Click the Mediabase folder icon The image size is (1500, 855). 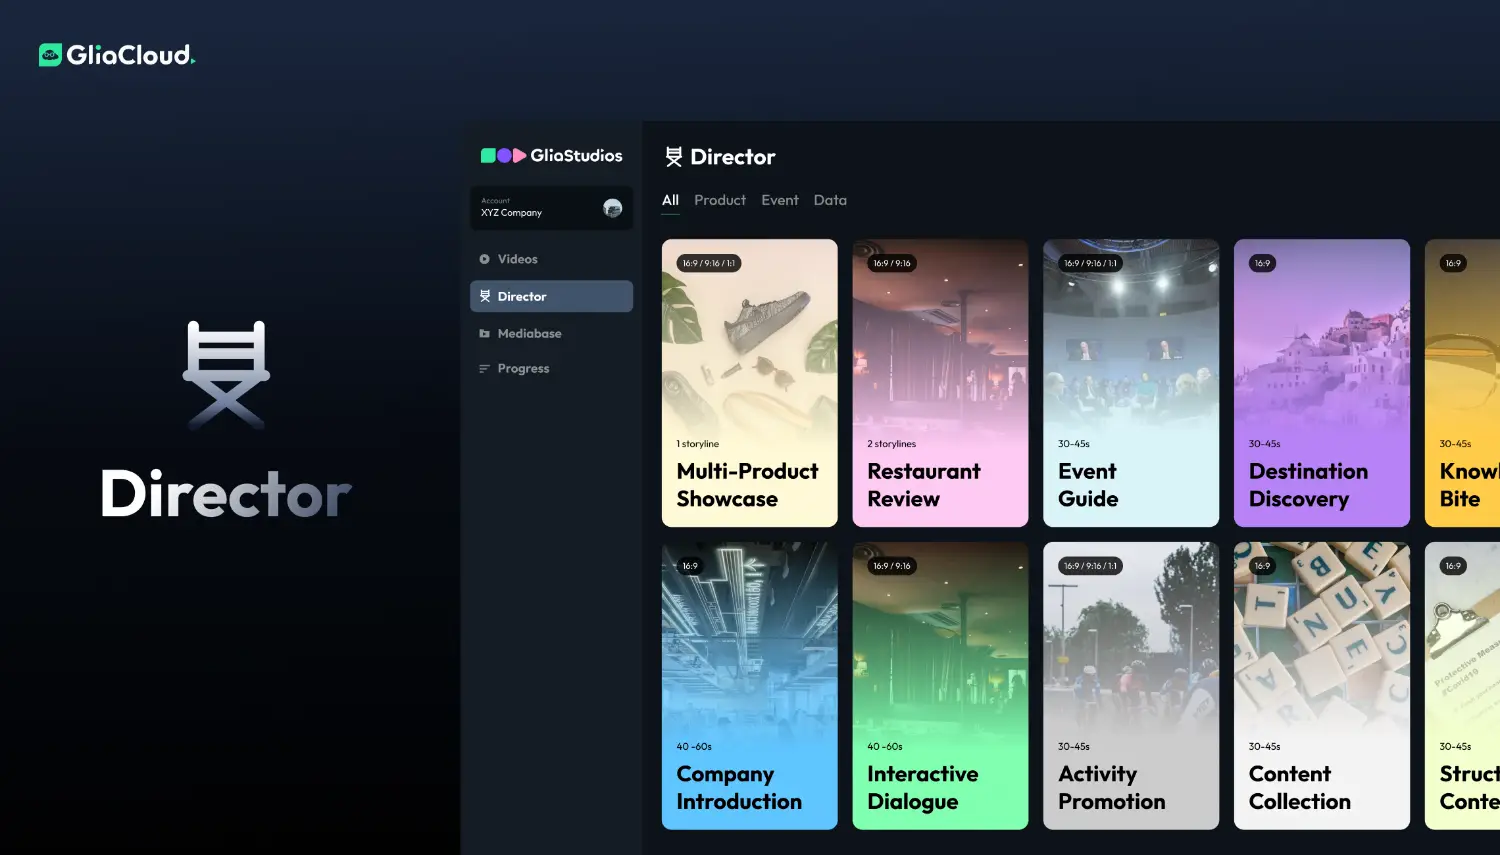pyautogui.click(x=485, y=334)
